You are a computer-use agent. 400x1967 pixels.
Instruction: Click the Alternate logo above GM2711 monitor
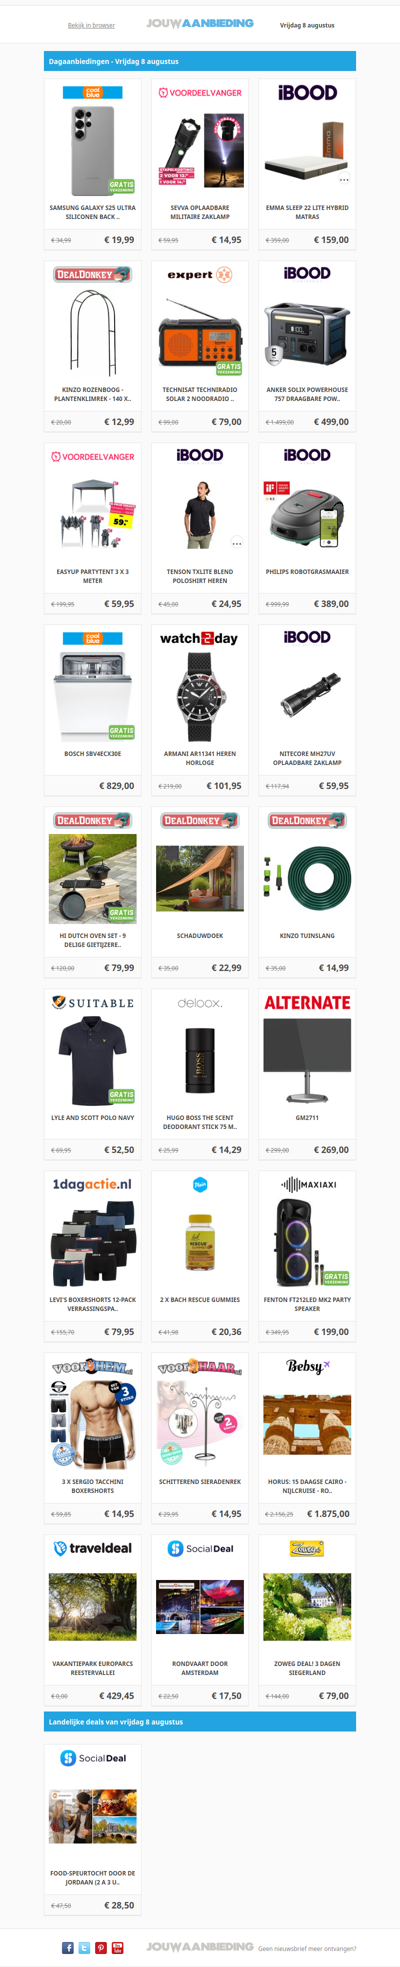307,1002
